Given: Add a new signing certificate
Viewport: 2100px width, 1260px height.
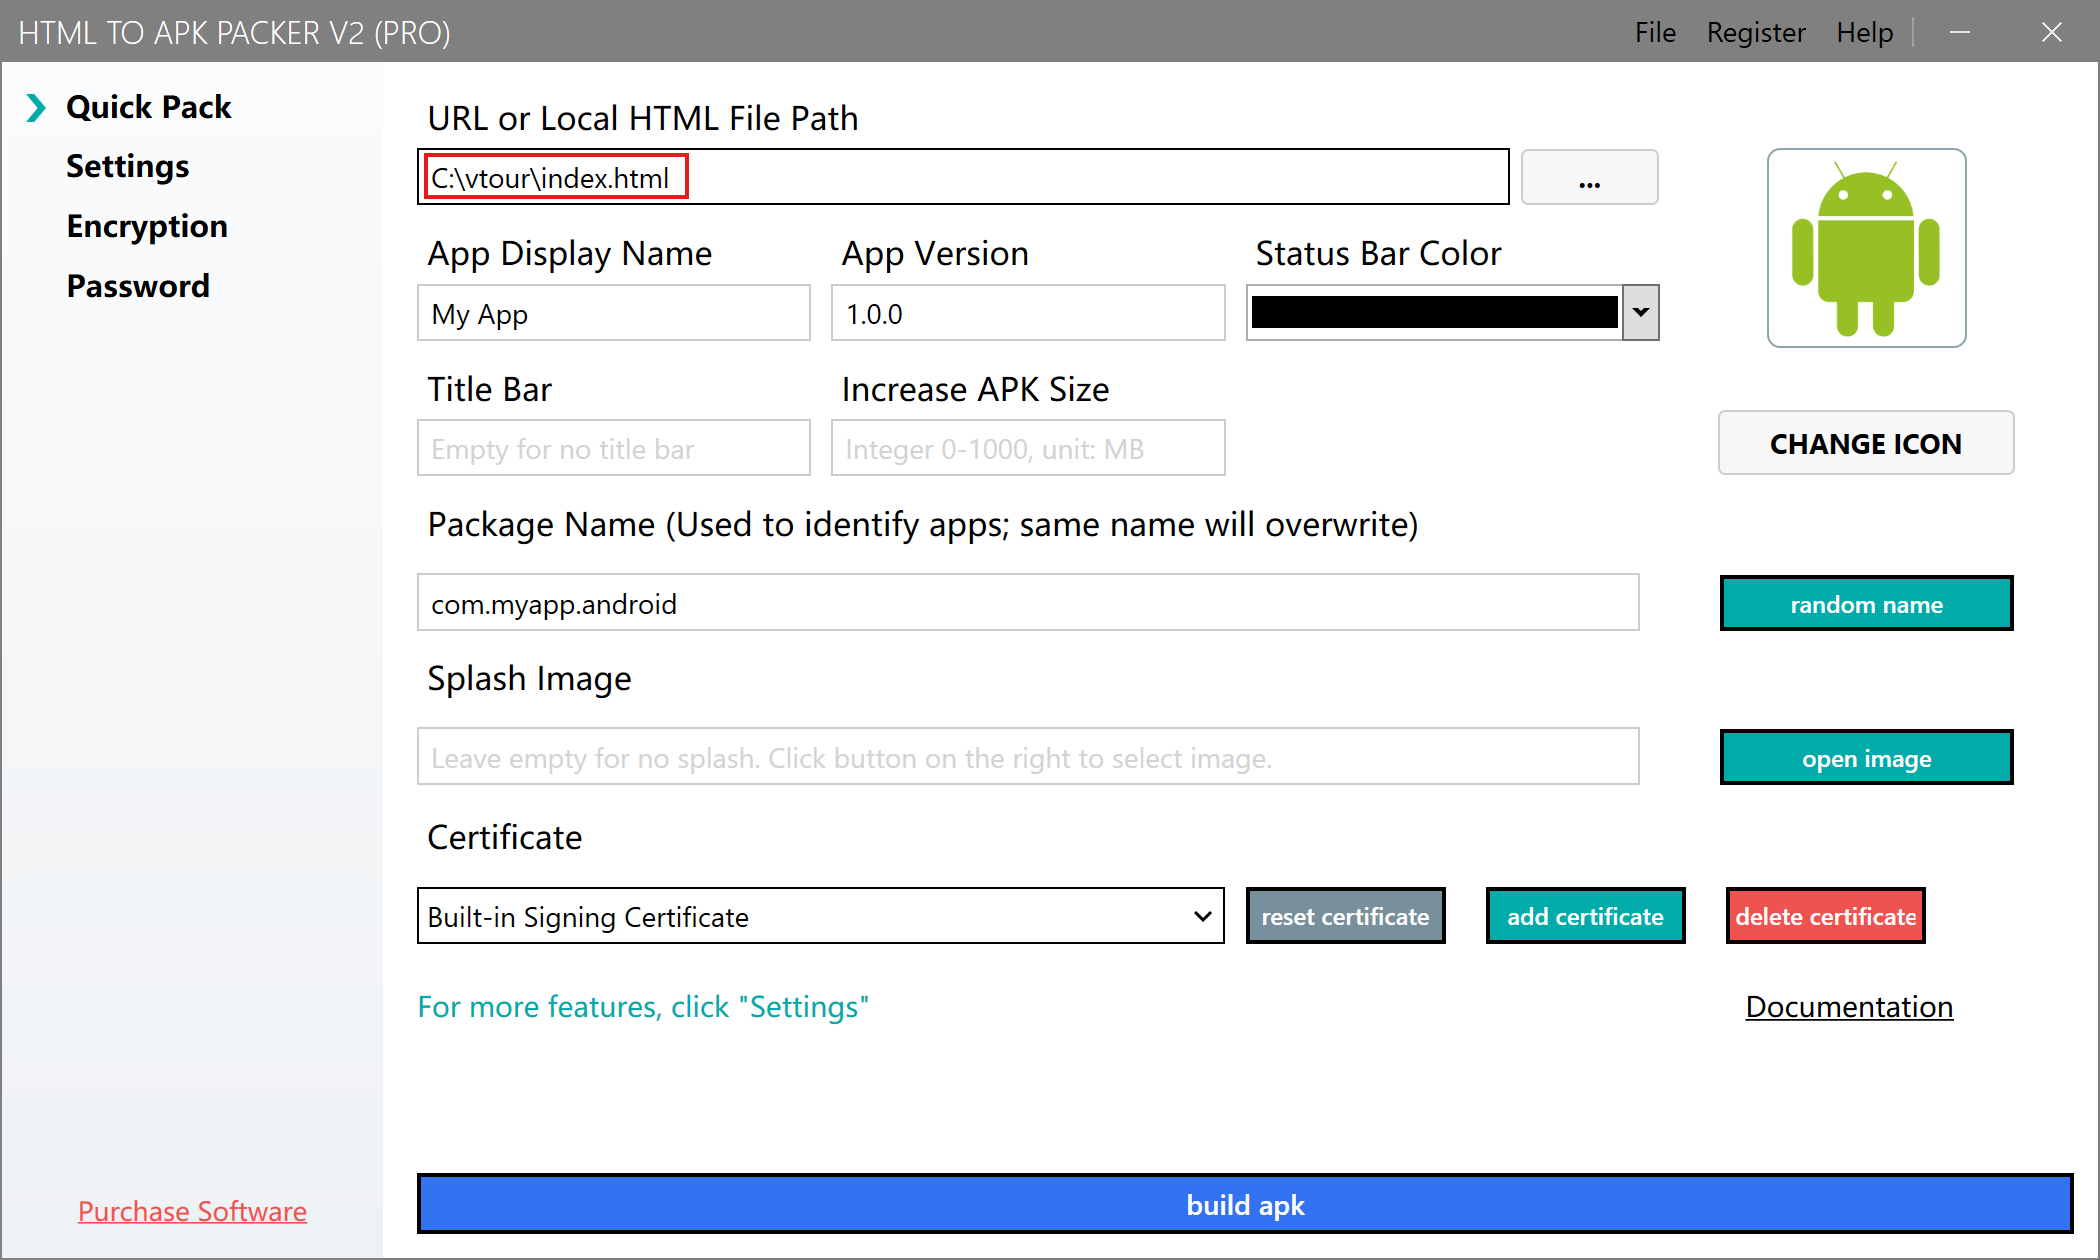Looking at the screenshot, I should pos(1585,916).
